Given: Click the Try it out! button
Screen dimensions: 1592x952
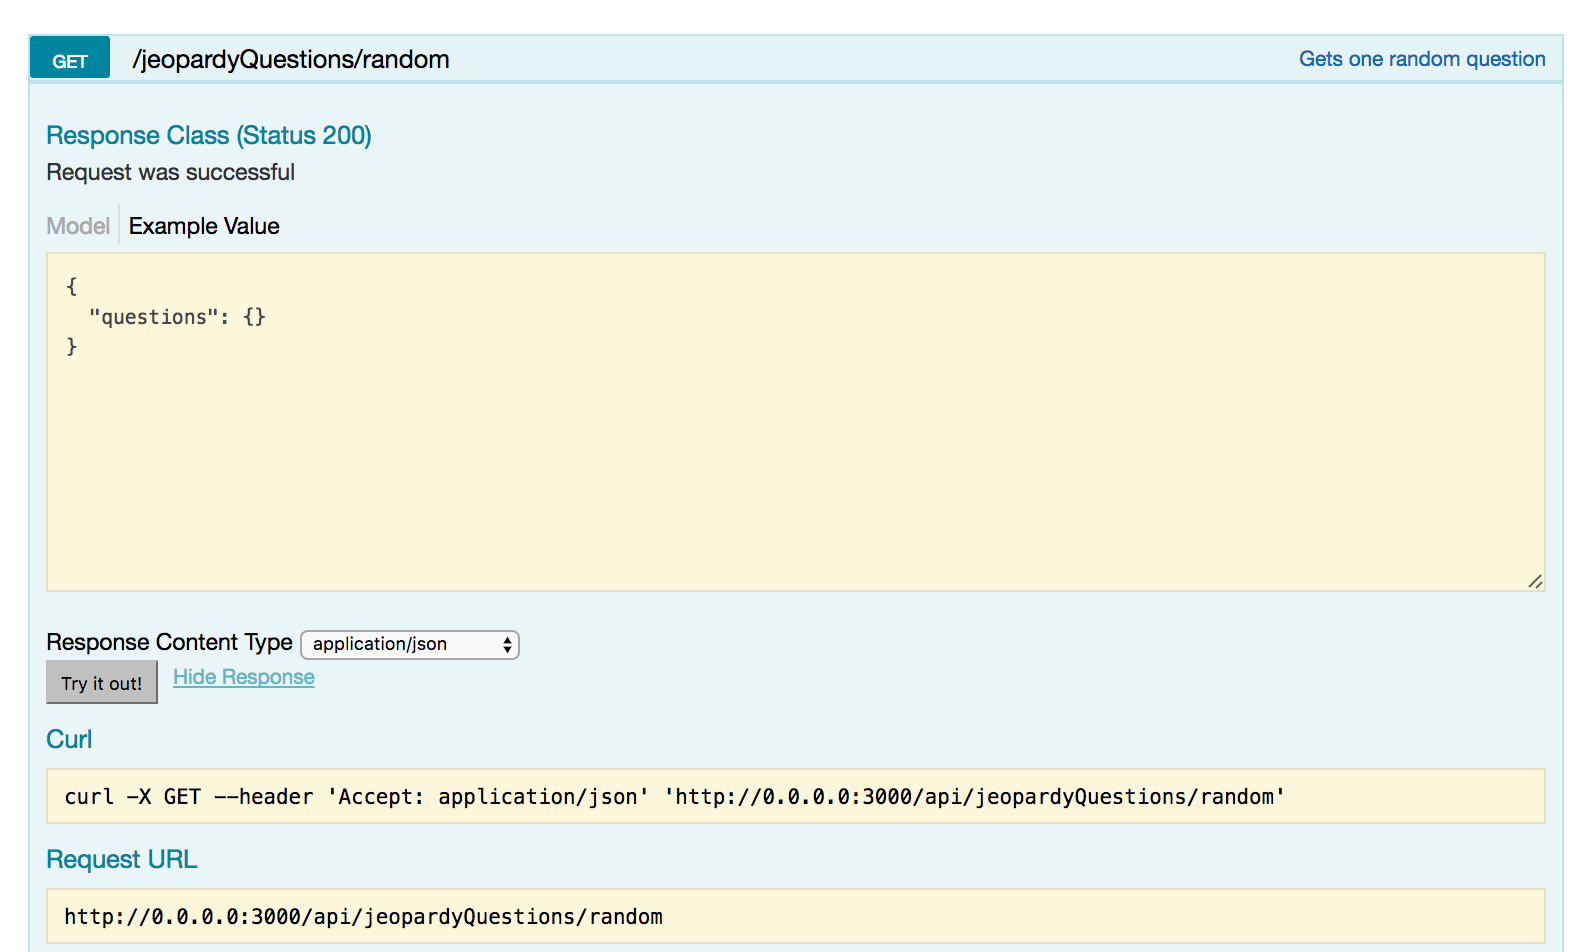Looking at the screenshot, I should pos(102,682).
